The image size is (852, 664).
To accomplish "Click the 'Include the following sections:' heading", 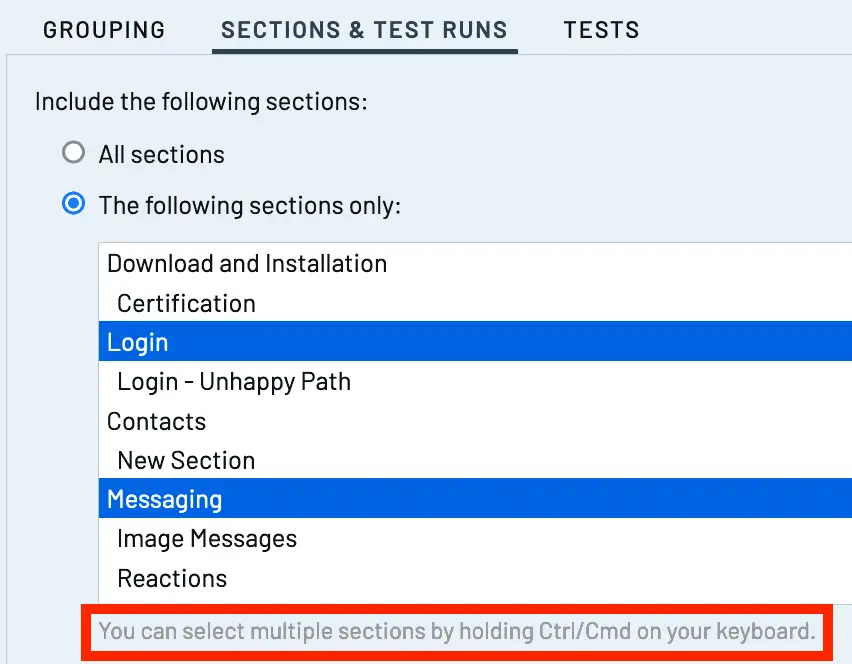I will [x=201, y=102].
